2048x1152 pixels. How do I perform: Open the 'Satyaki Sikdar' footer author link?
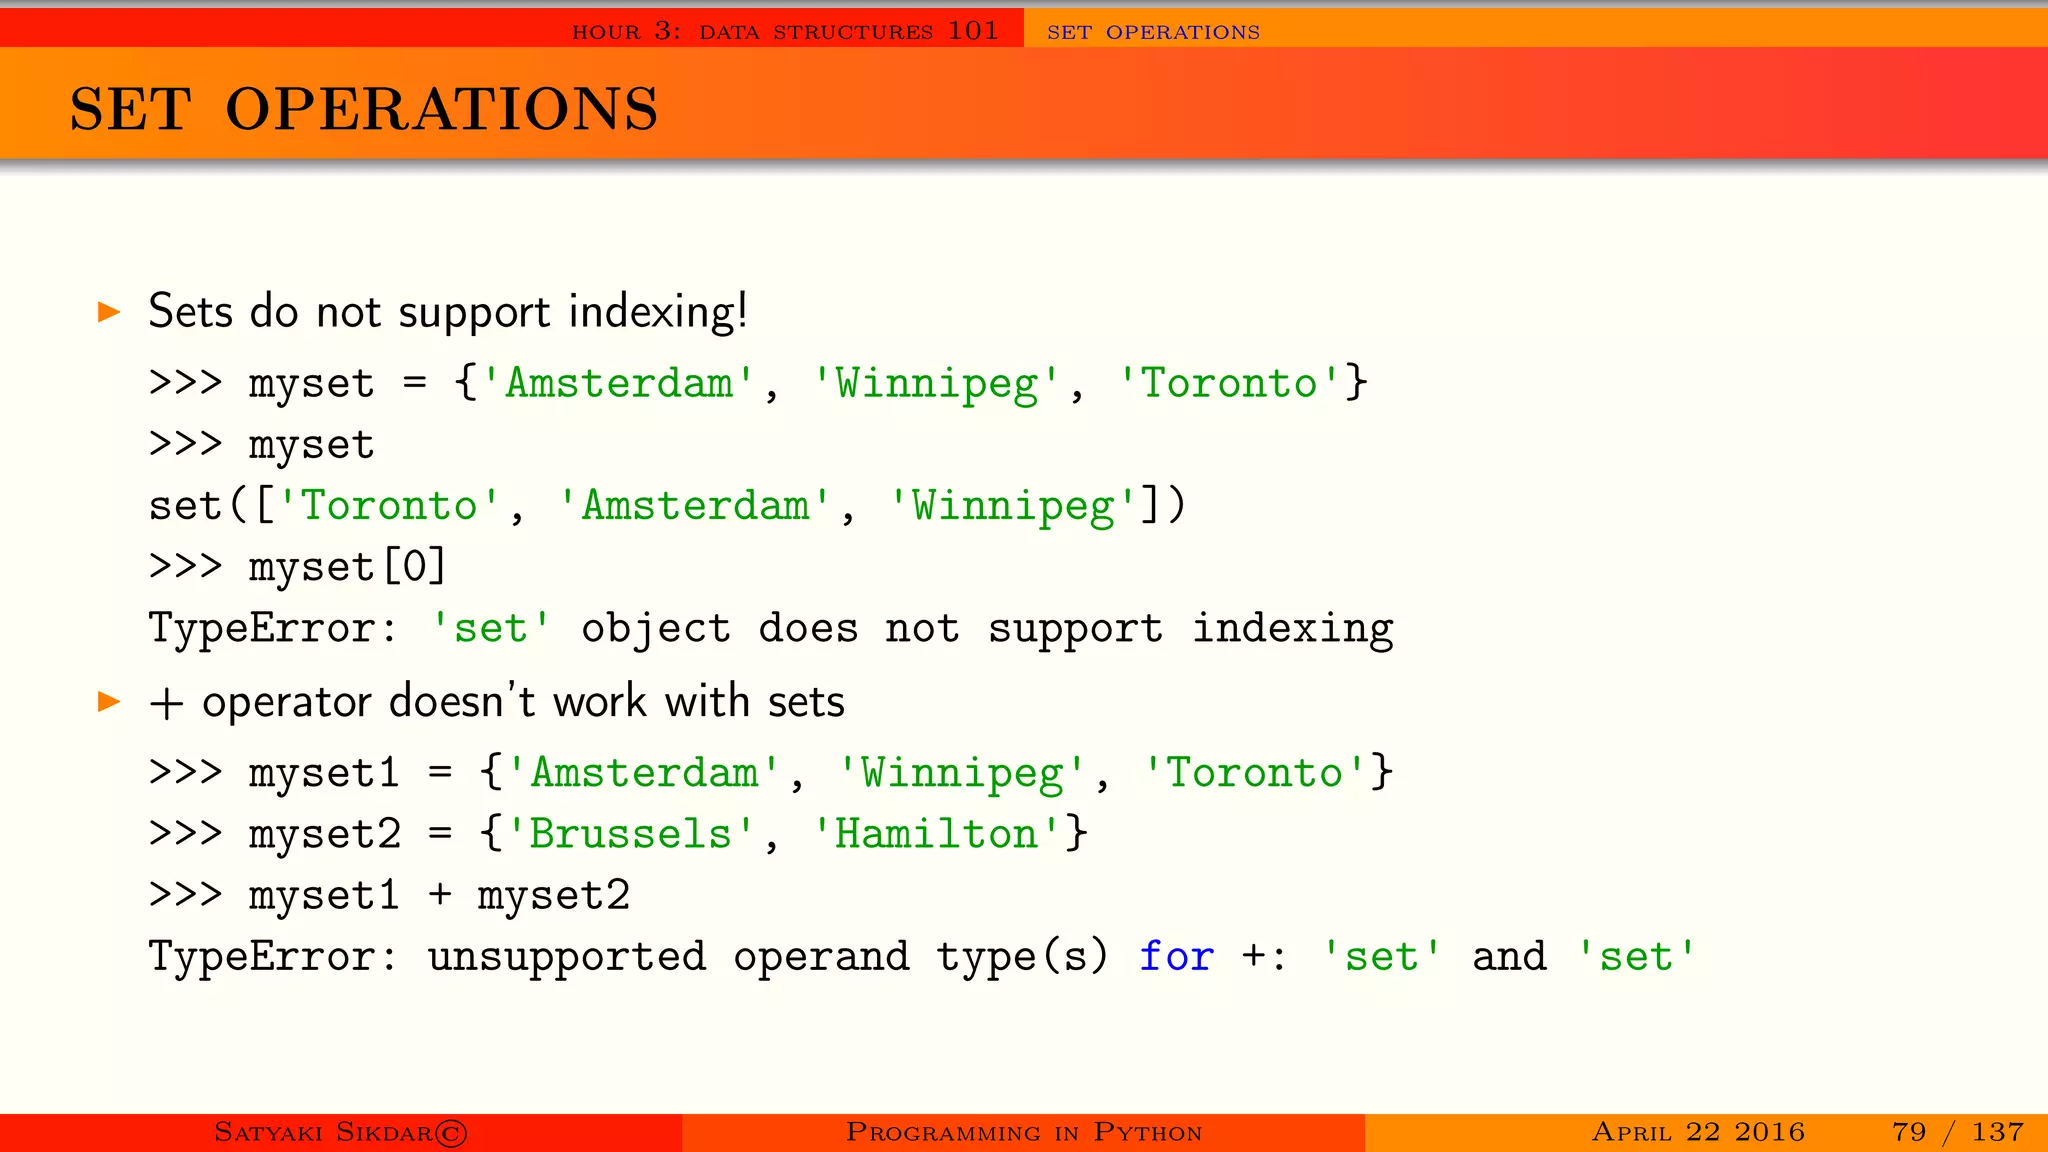pos(341,1132)
